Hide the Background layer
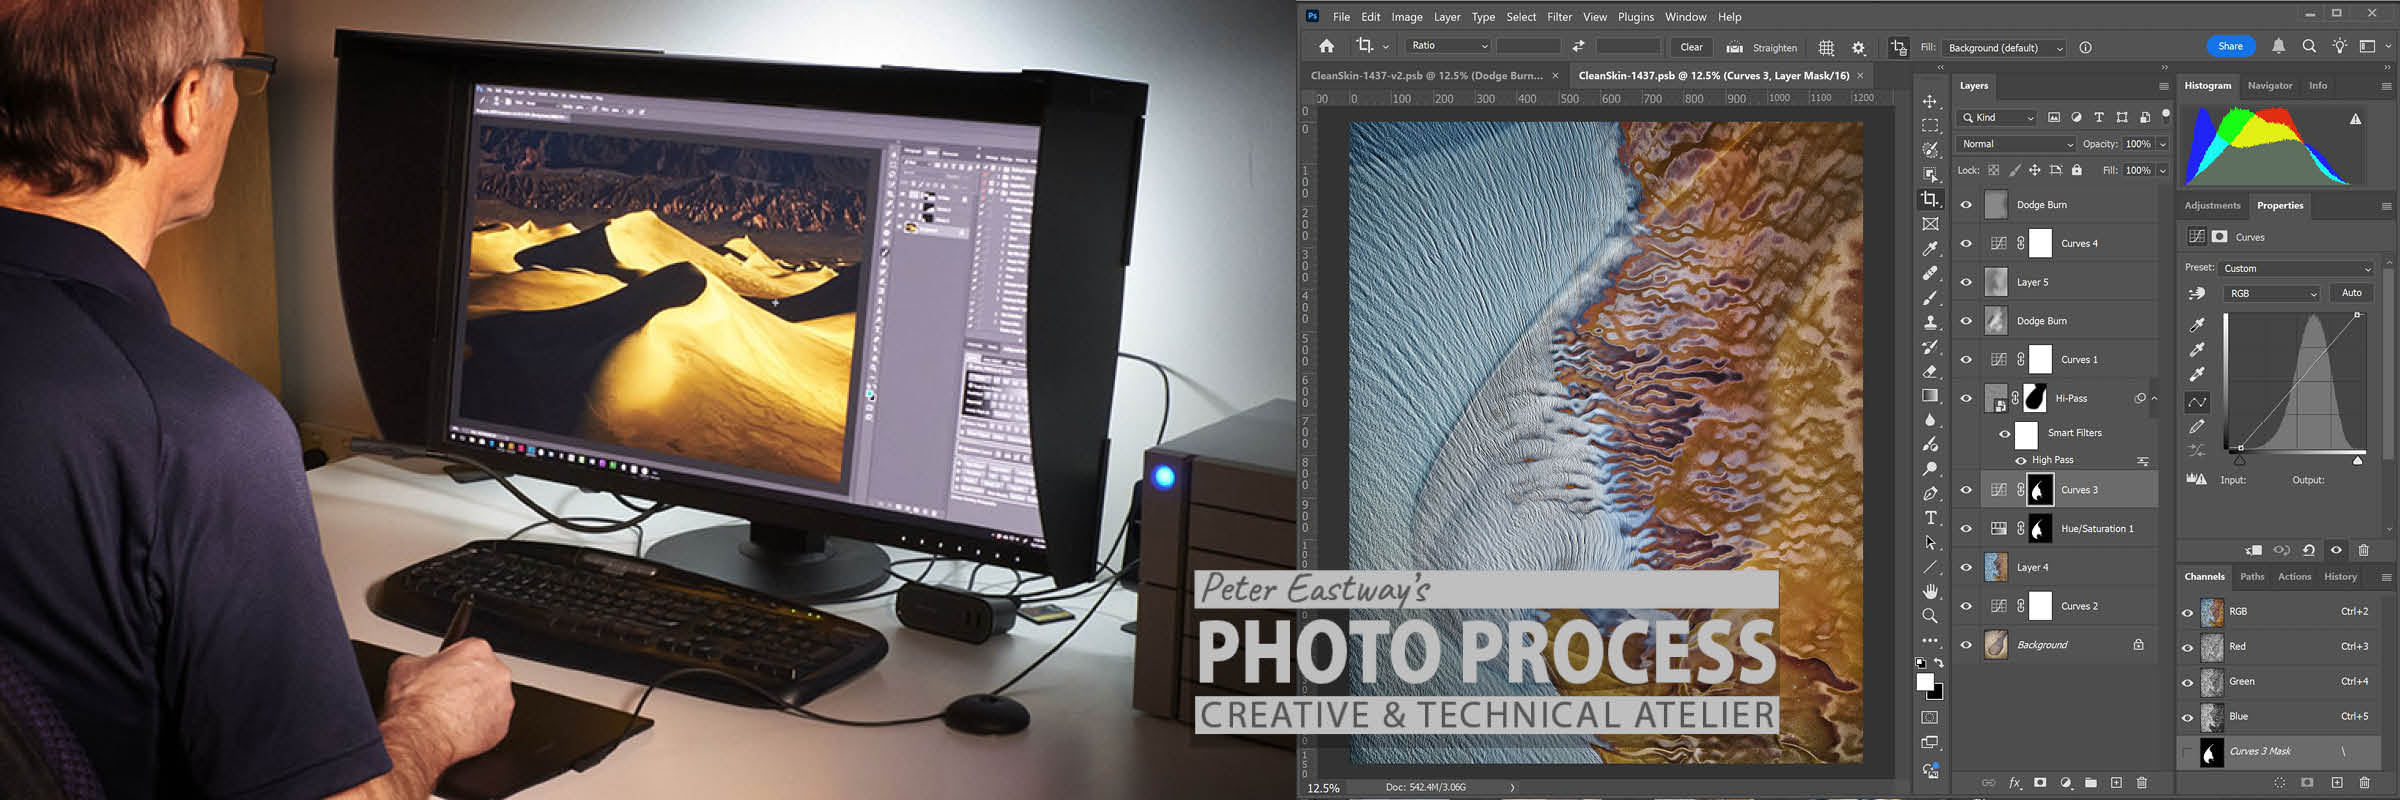This screenshot has height=800, width=2400. point(1966,645)
